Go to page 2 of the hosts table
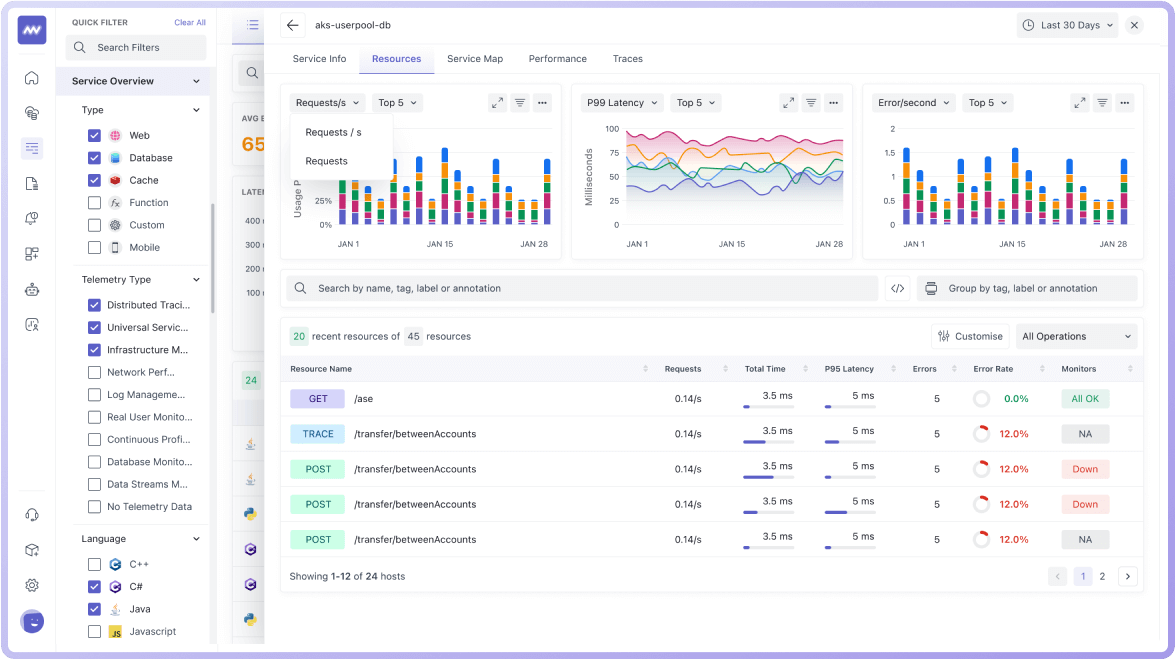Image resolution: width=1175 pixels, height=659 pixels. 1102,576
